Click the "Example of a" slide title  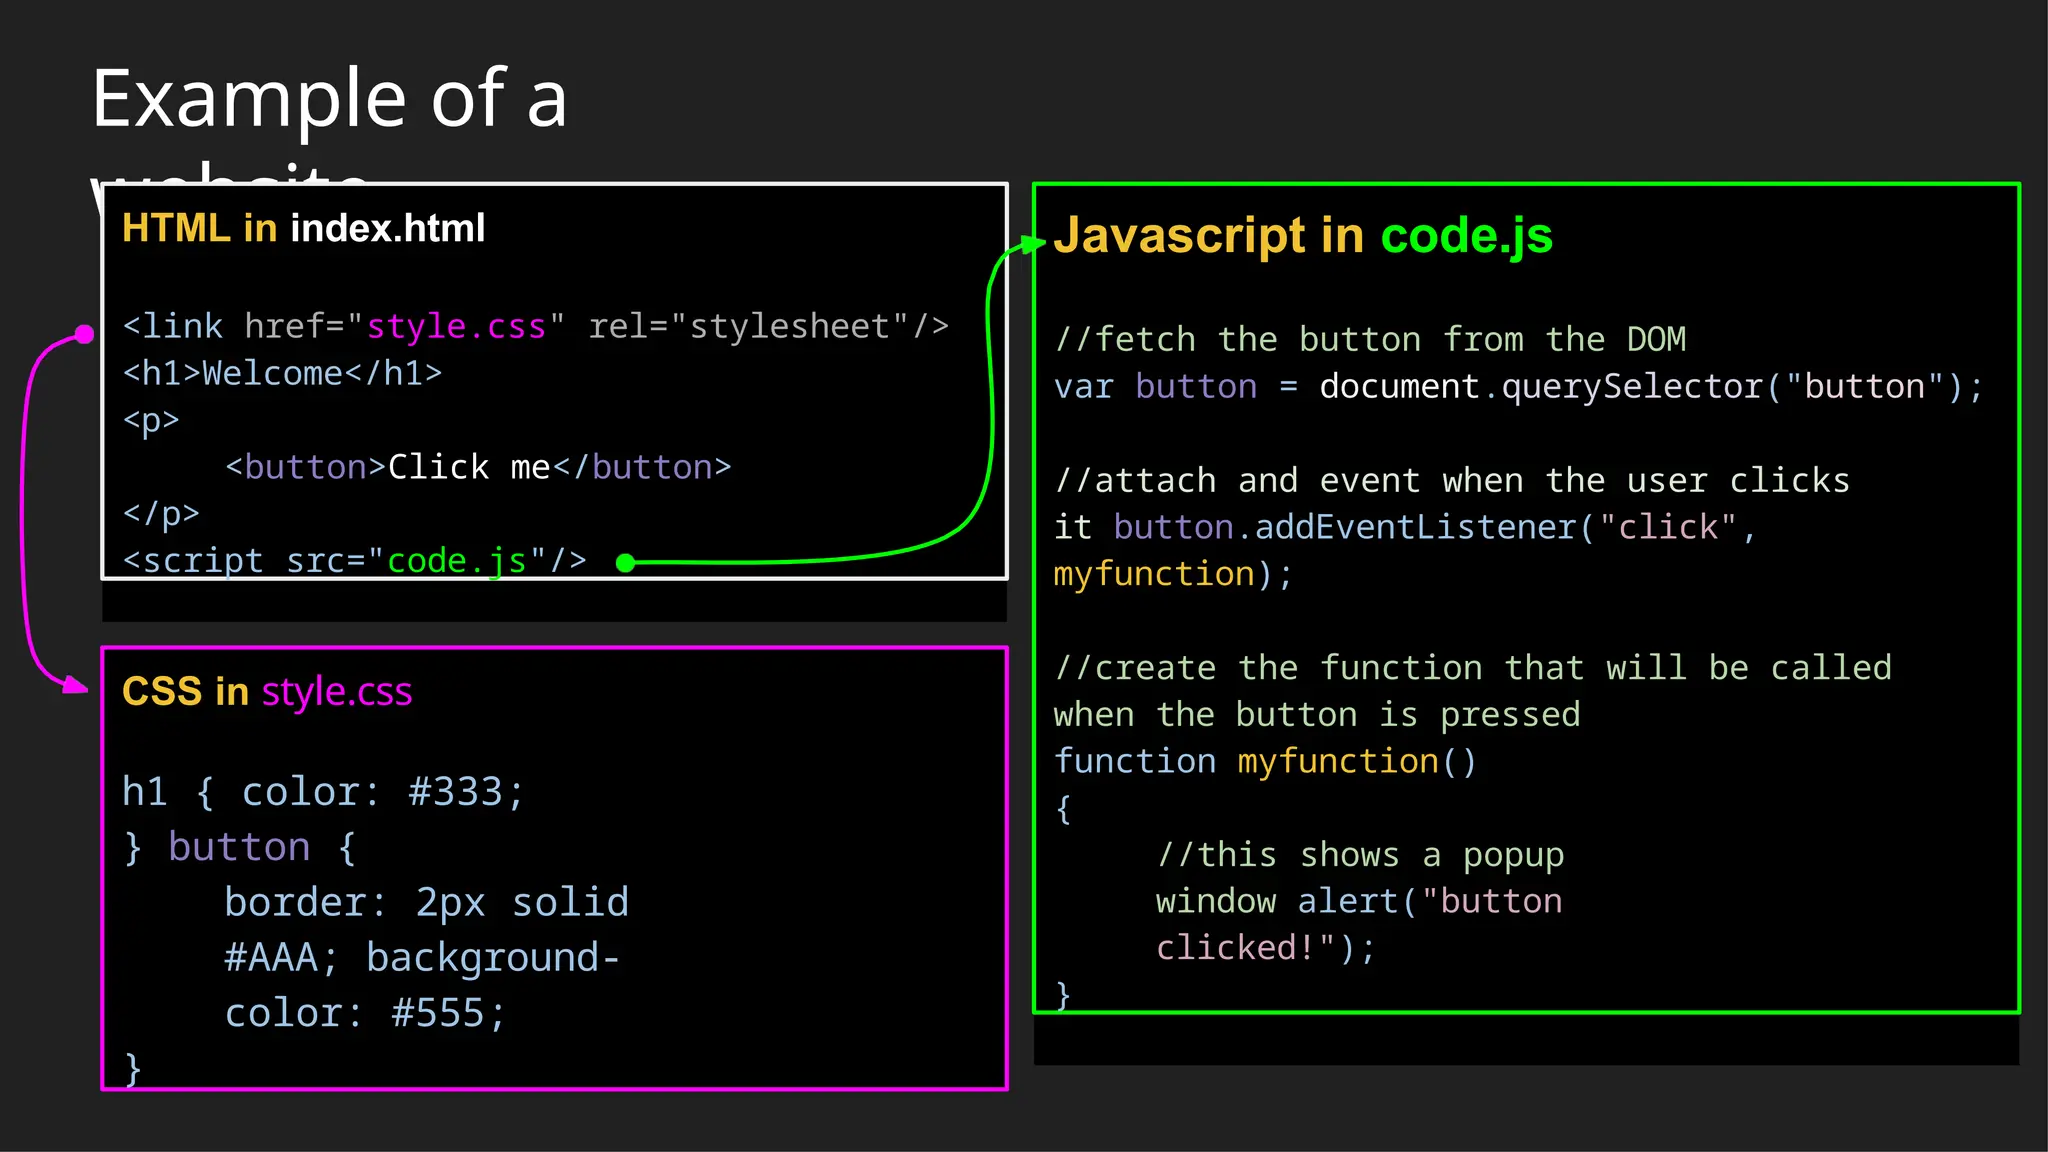[329, 98]
